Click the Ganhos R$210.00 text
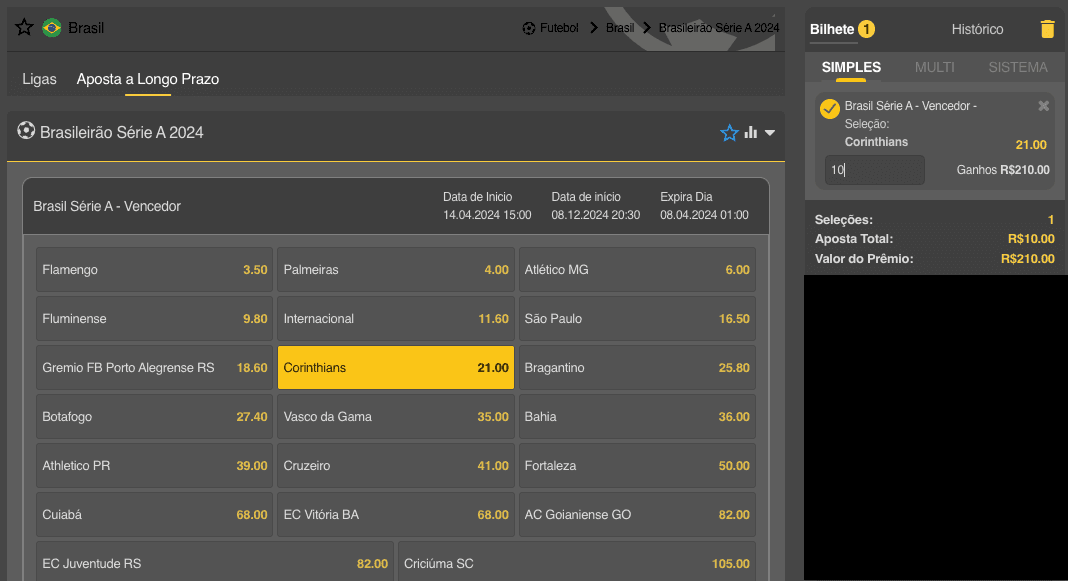The height and width of the screenshot is (581, 1068). pyautogui.click(x=1003, y=170)
